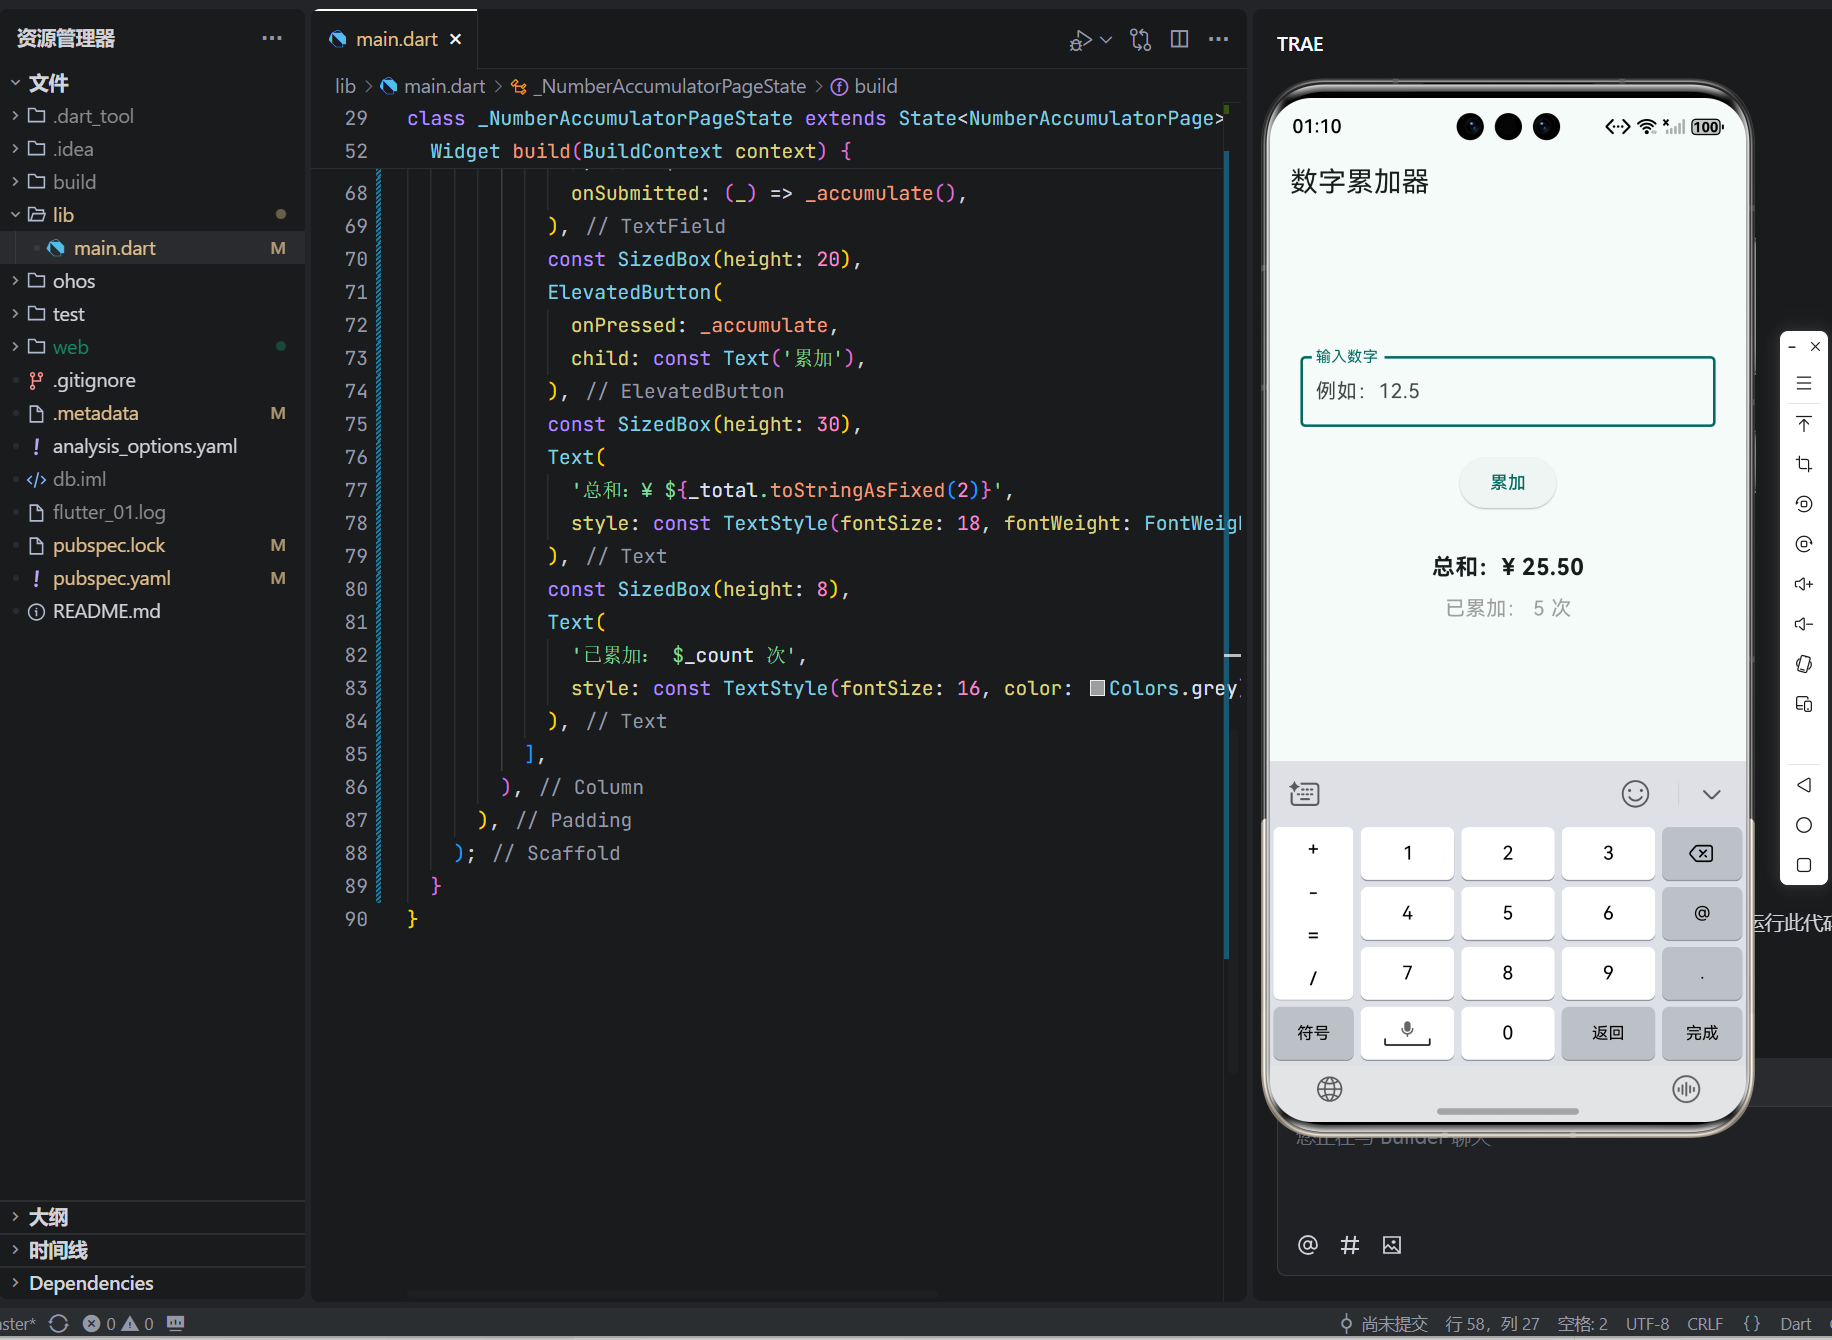1832x1340 pixels.
Task: Split the editor to the right
Action: point(1180,39)
